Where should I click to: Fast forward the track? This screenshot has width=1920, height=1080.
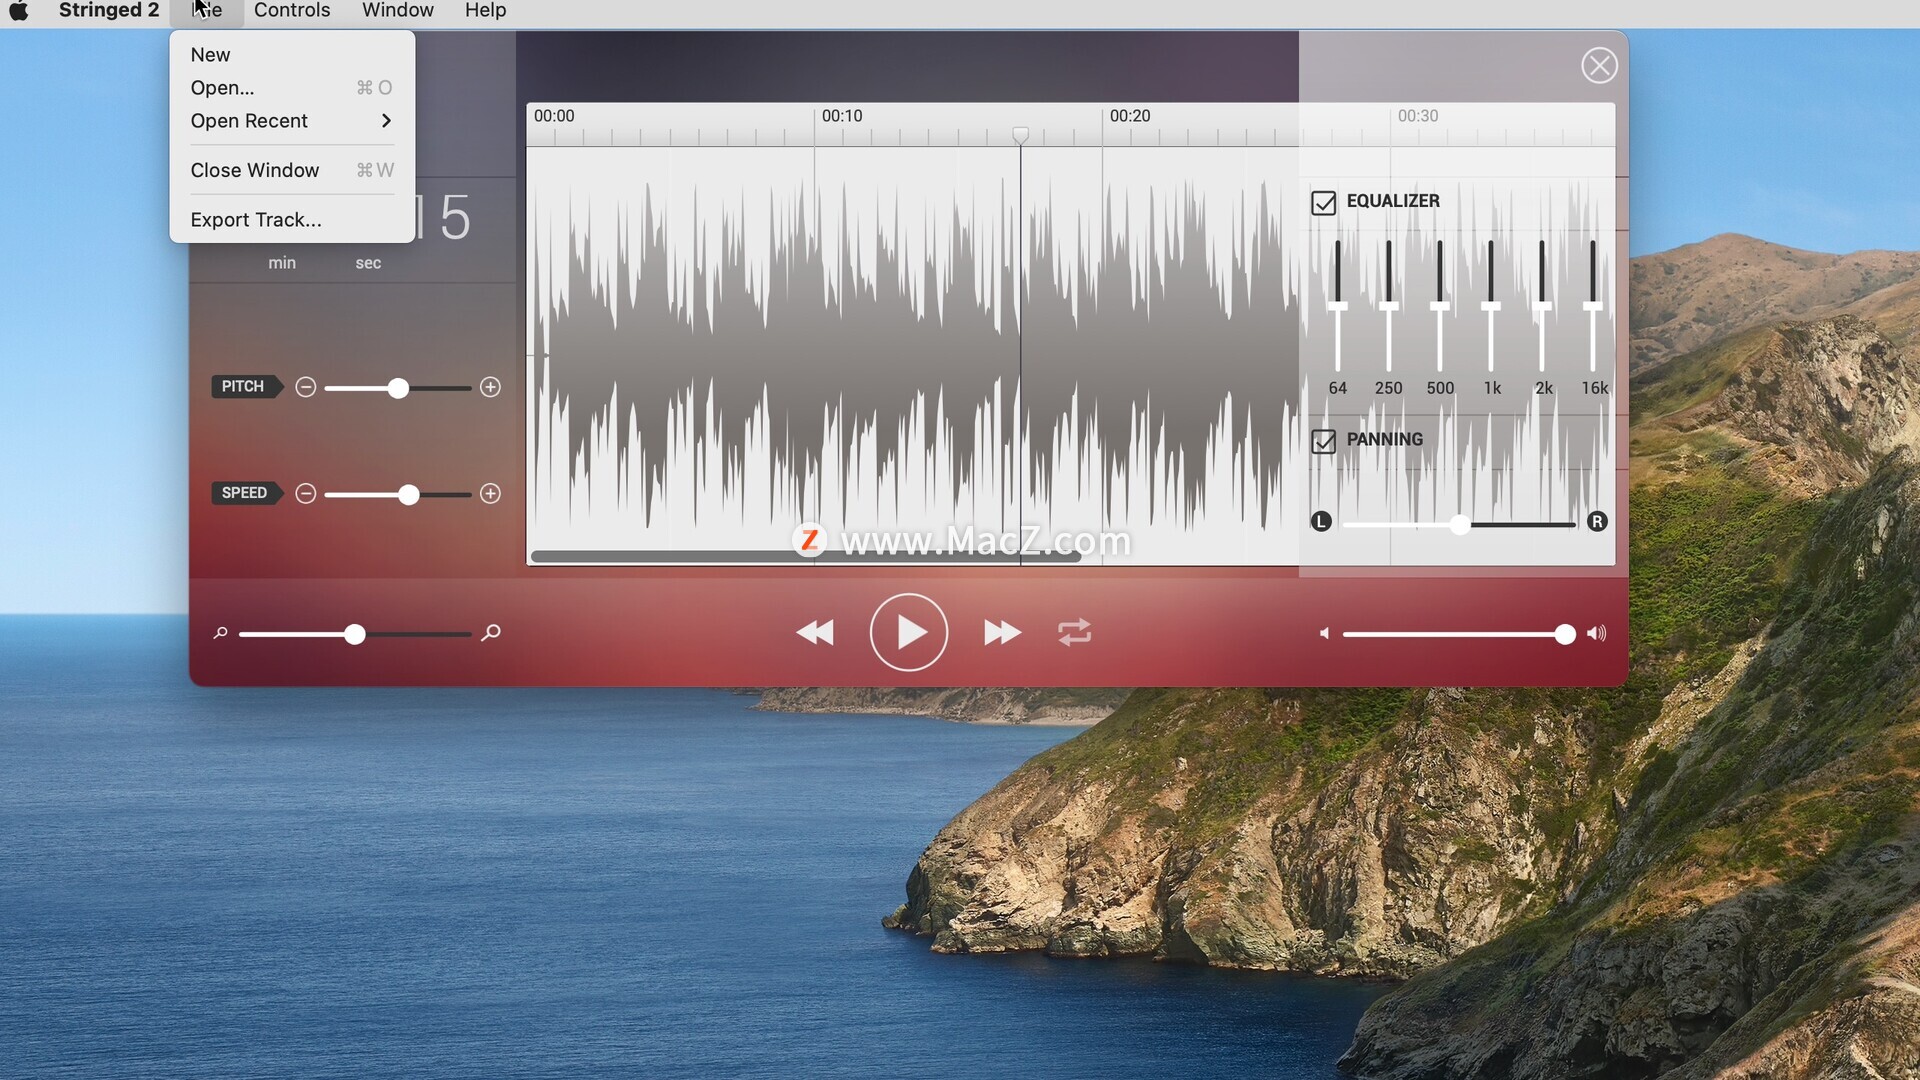(1002, 633)
